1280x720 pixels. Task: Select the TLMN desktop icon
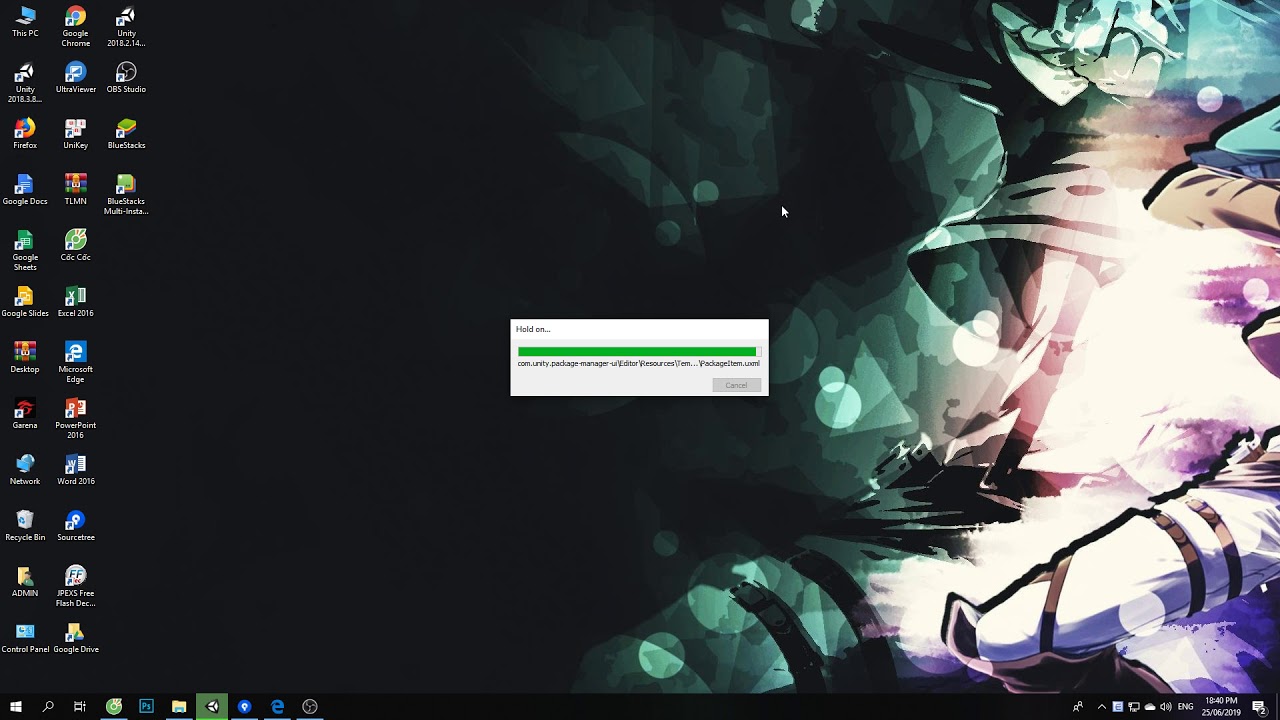click(76, 190)
